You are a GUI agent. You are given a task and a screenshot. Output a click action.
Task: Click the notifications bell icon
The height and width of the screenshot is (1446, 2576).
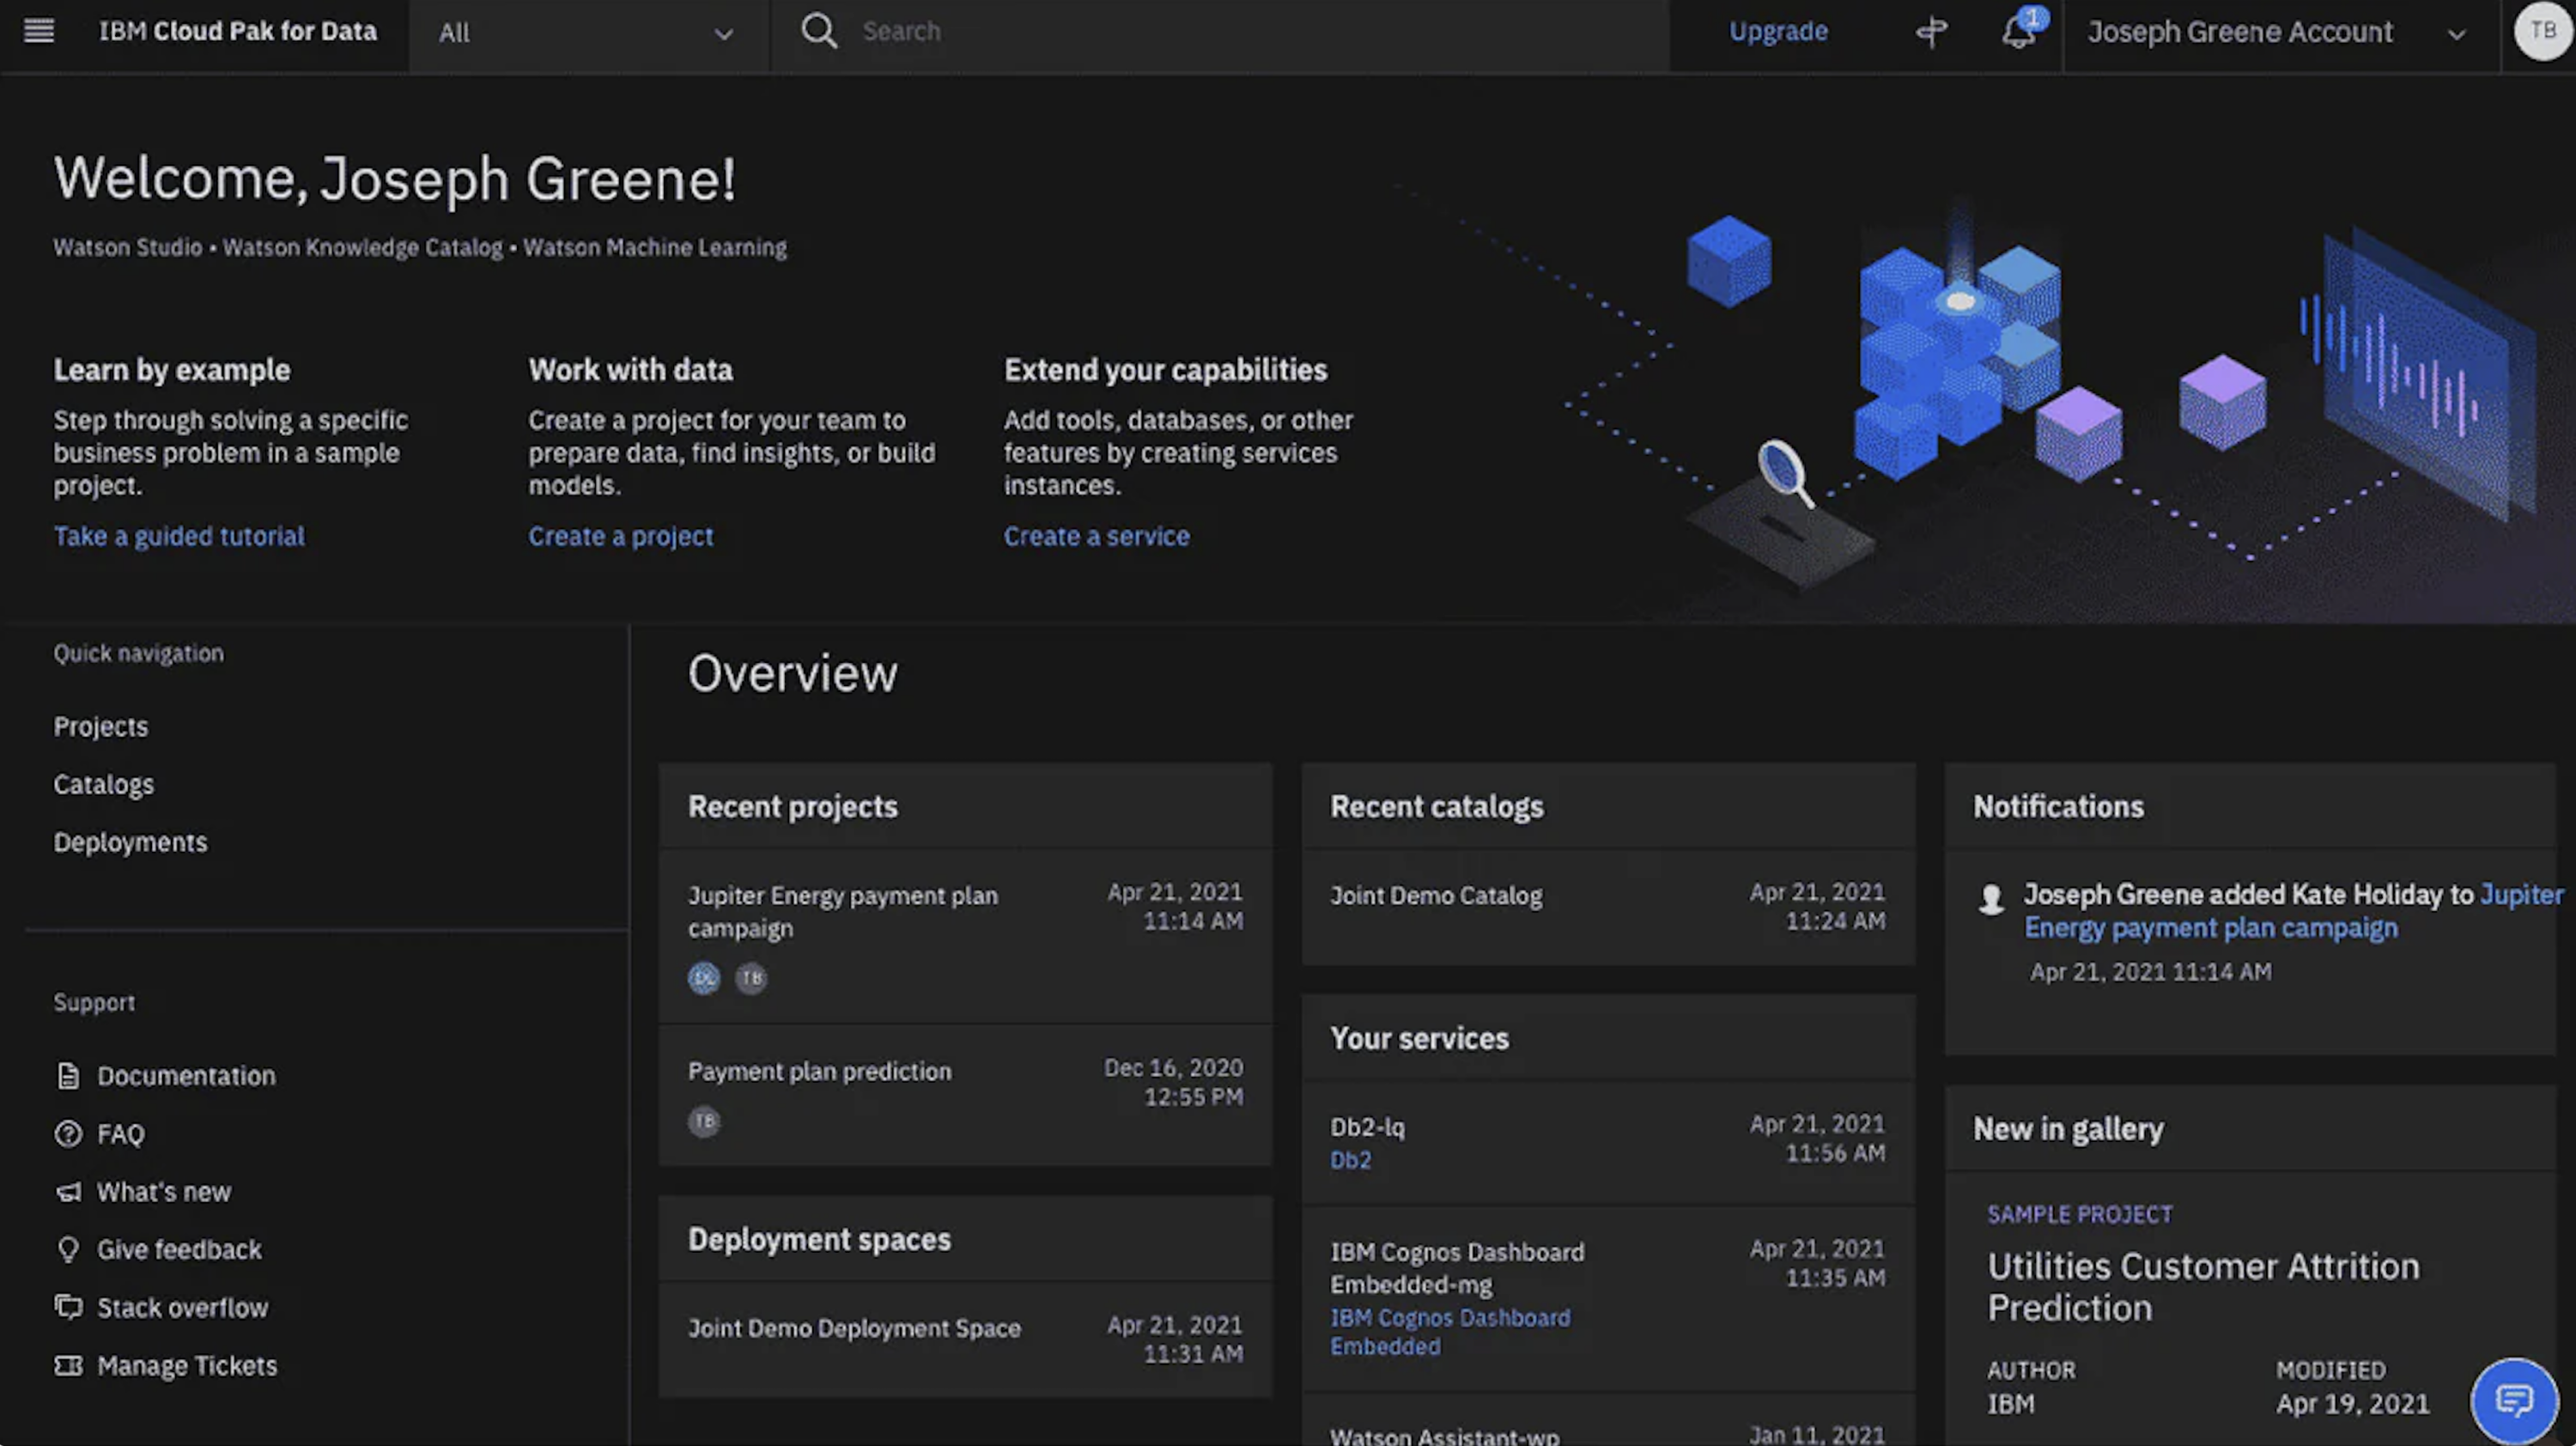(2017, 30)
